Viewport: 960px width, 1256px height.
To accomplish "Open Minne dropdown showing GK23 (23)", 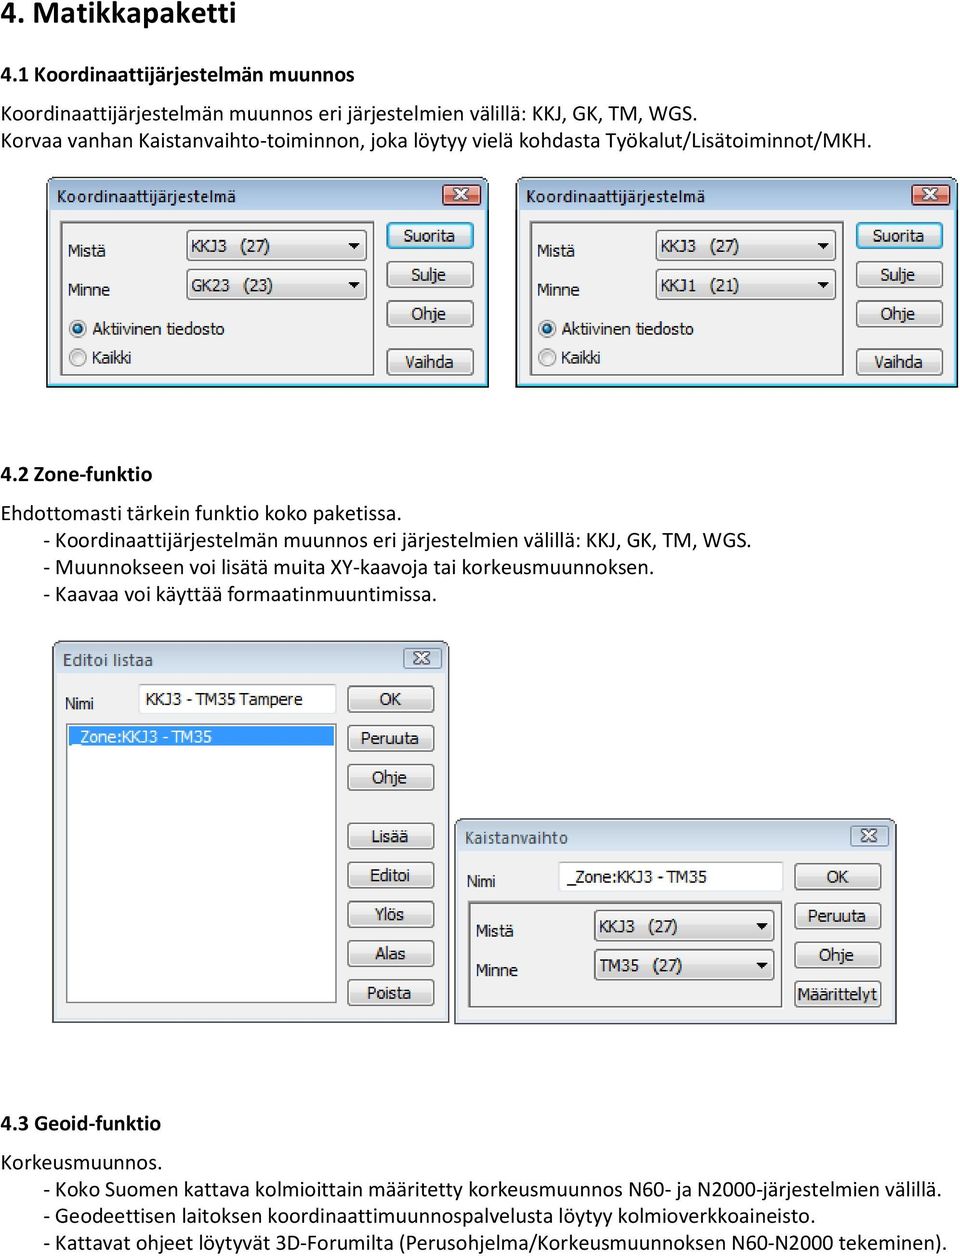I will point(276,285).
